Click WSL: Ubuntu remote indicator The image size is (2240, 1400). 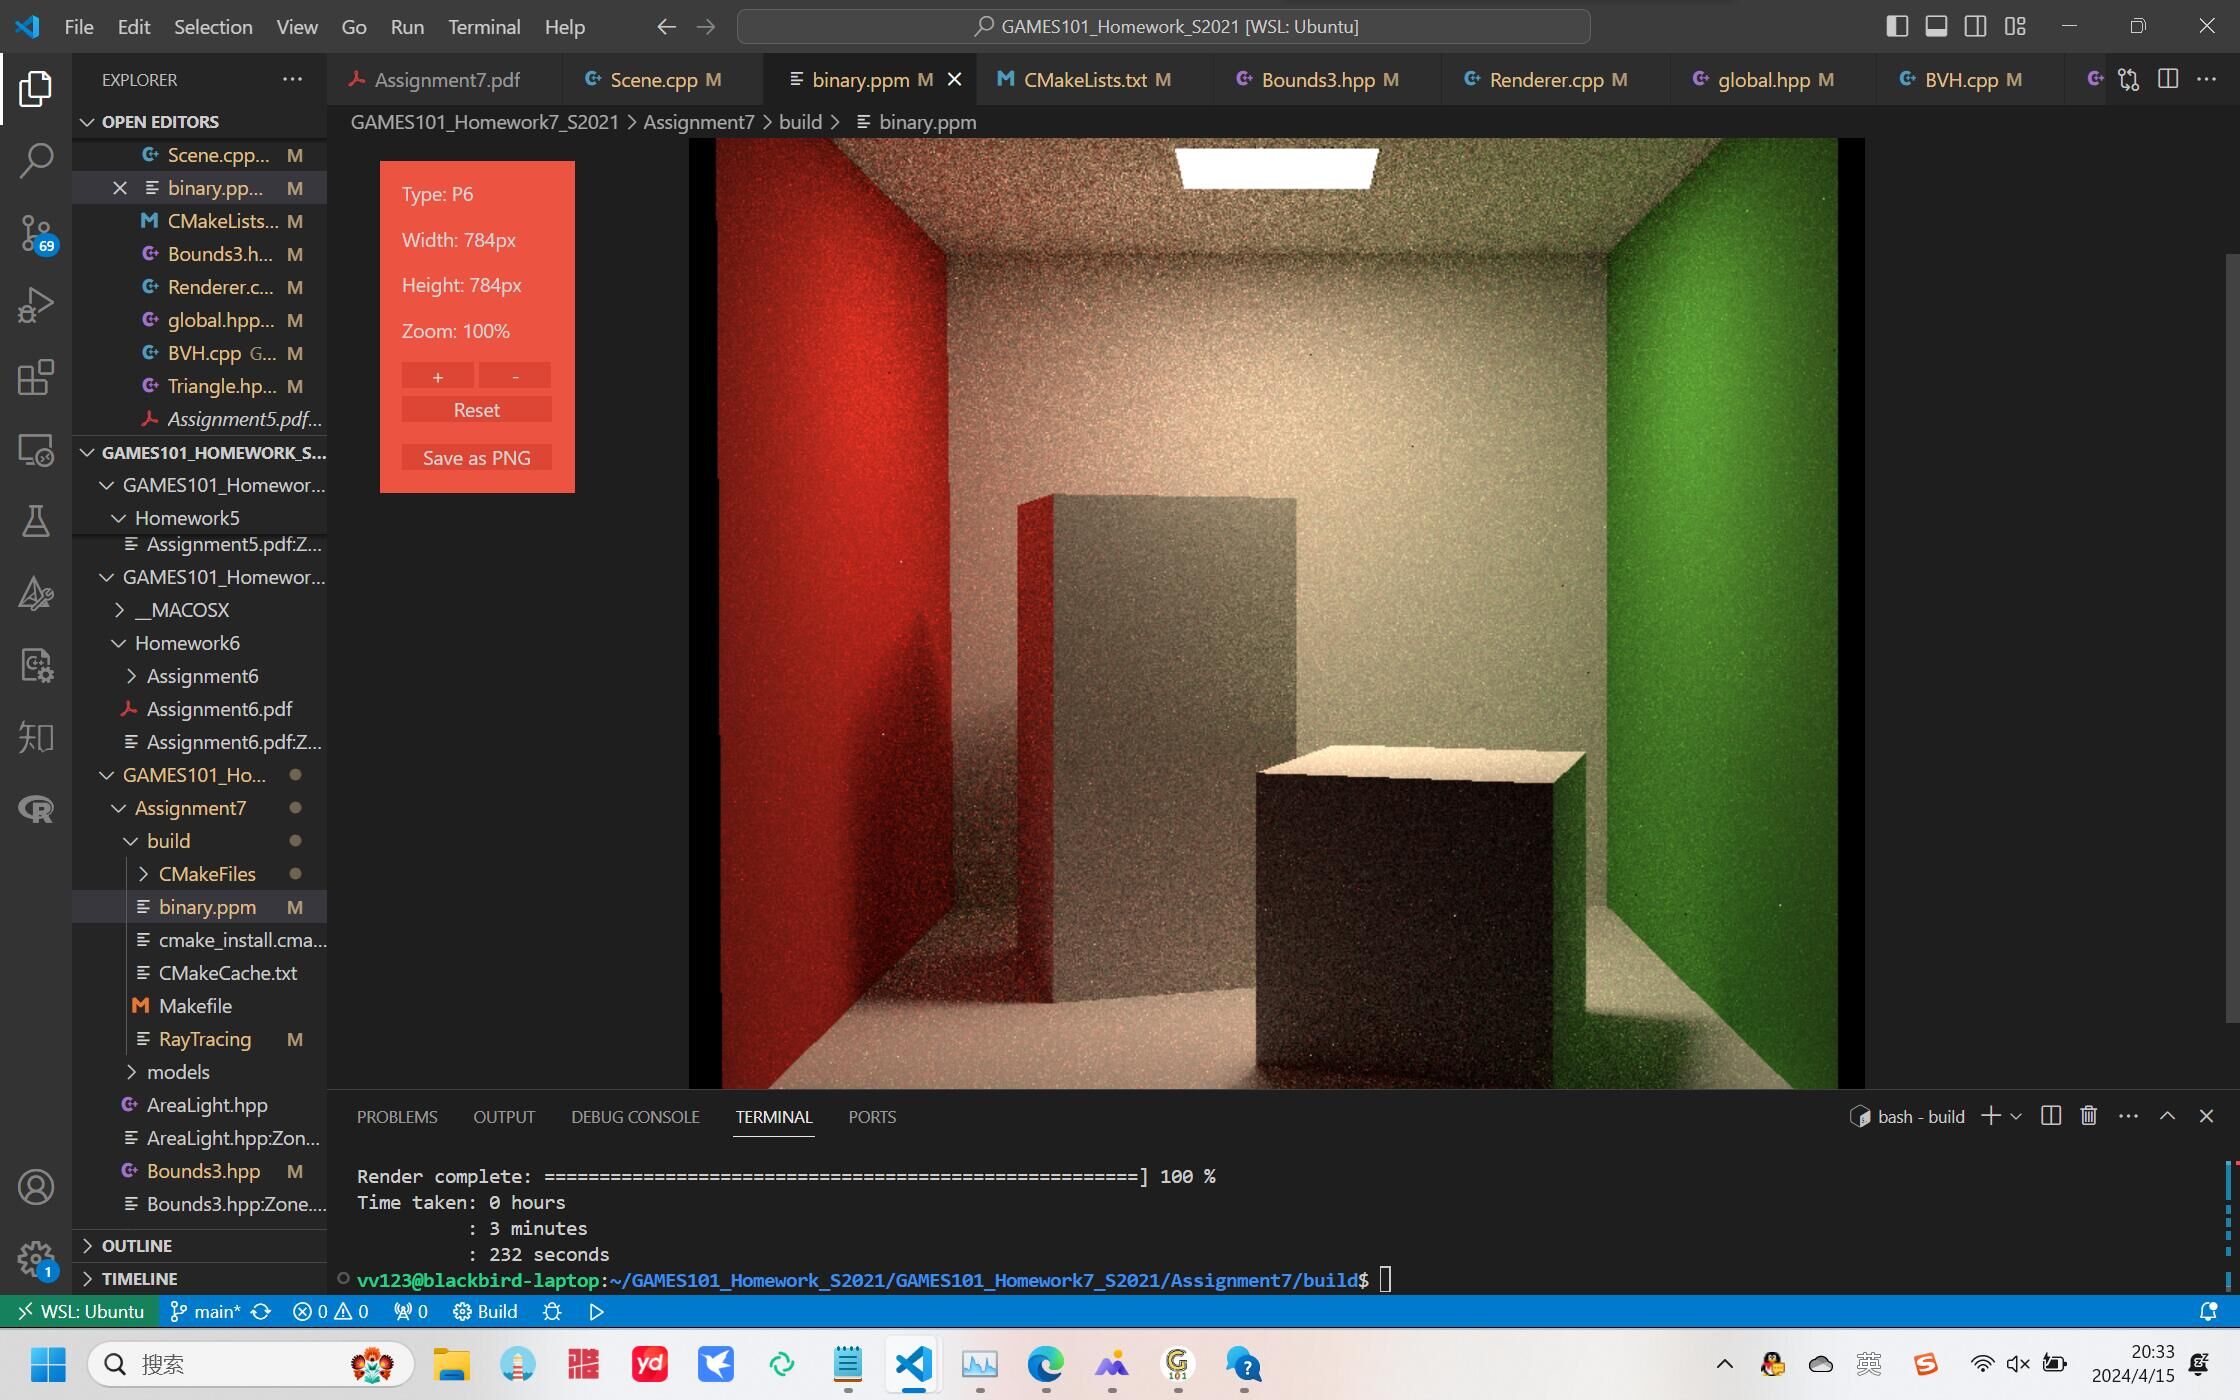coord(79,1311)
